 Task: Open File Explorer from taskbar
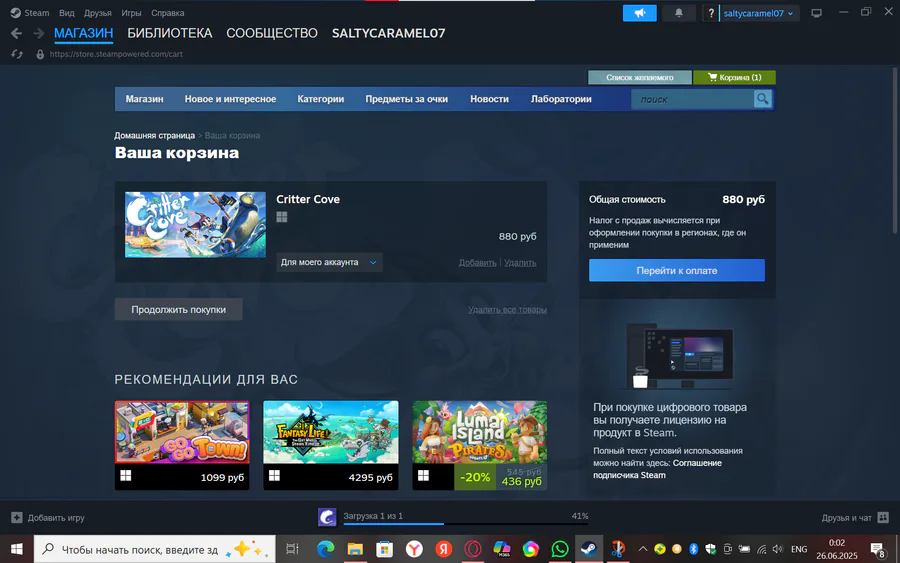(x=355, y=549)
